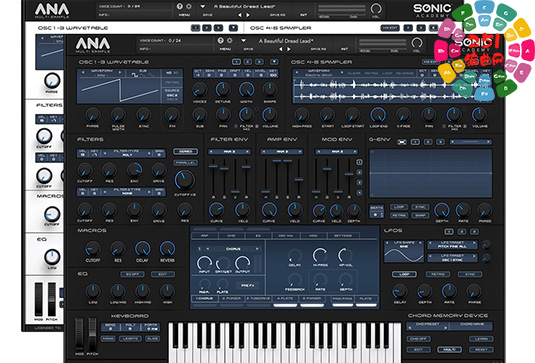Click Multi button in Chord Memory Device
The width and height of the screenshot is (535, 363).
point(450,350)
